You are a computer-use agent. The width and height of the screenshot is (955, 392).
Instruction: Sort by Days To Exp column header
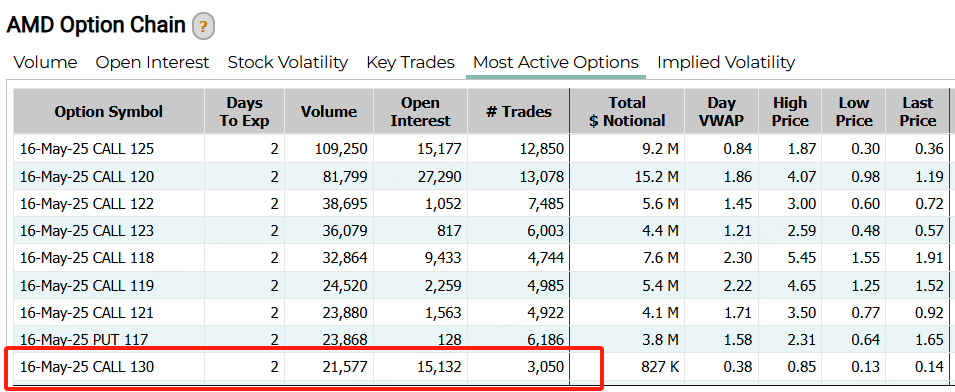tap(244, 111)
